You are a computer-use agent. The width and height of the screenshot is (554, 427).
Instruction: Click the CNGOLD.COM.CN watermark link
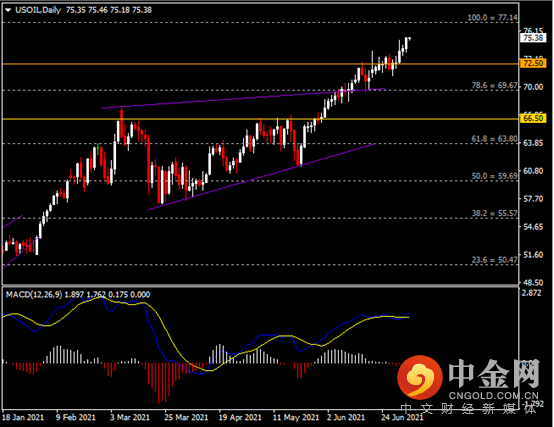tap(494, 396)
